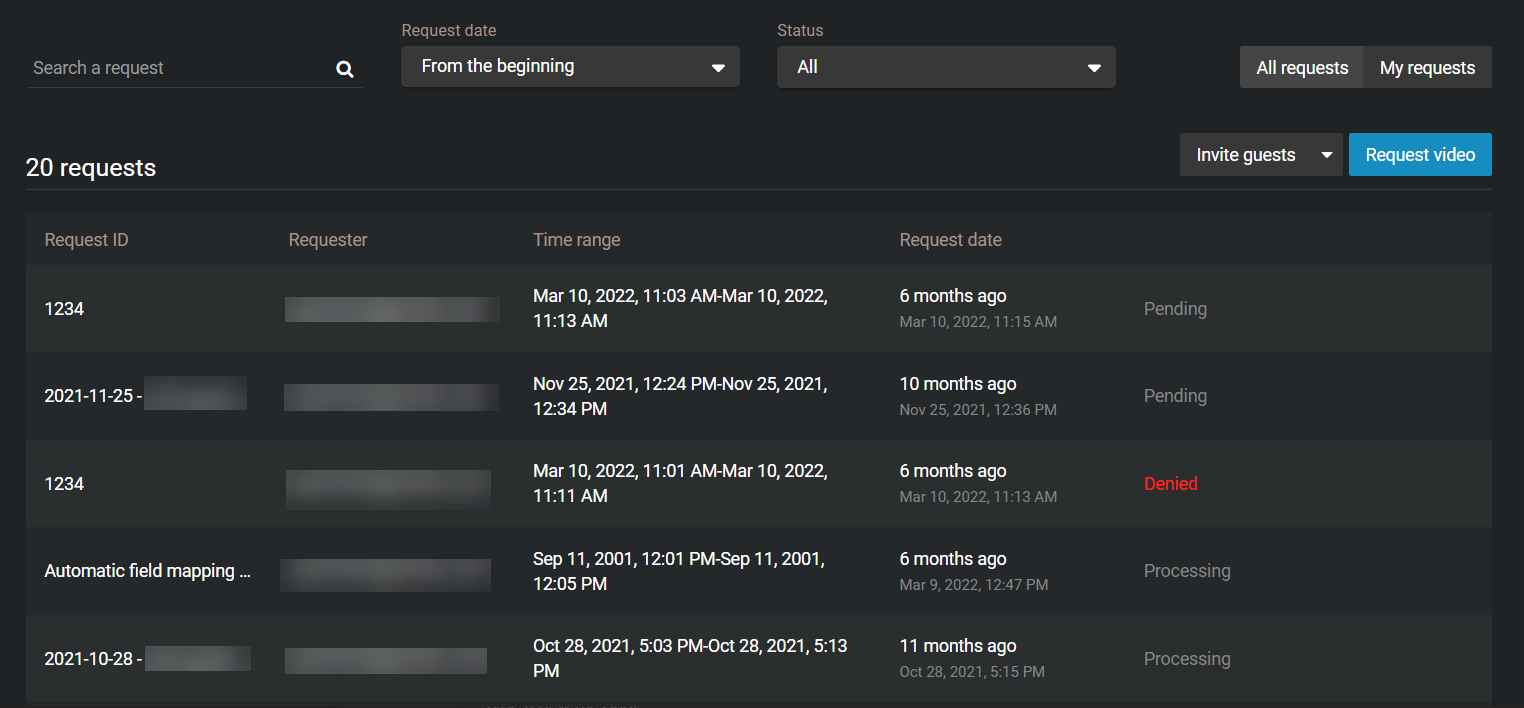The width and height of the screenshot is (1524, 708).
Task: Select time range Oct 28, 2021, 5:03 PM
Action: (690, 659)
